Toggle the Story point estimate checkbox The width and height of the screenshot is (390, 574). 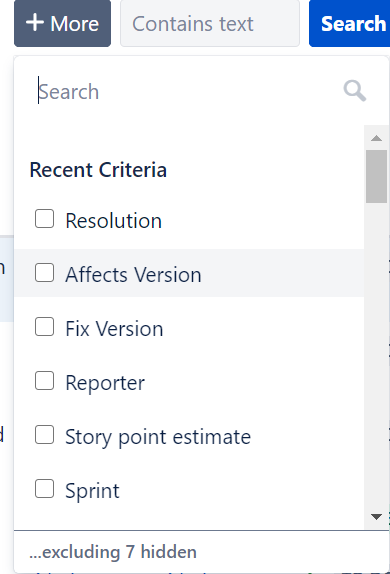point(44,435)
